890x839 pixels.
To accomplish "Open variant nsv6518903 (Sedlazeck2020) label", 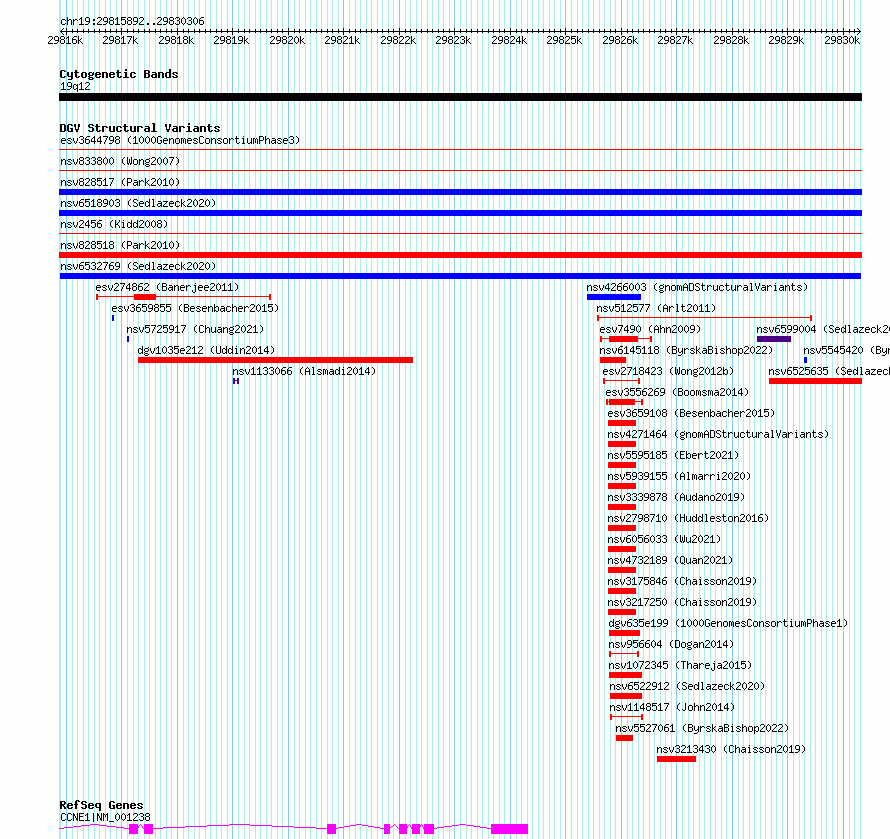I will (138, 203).
